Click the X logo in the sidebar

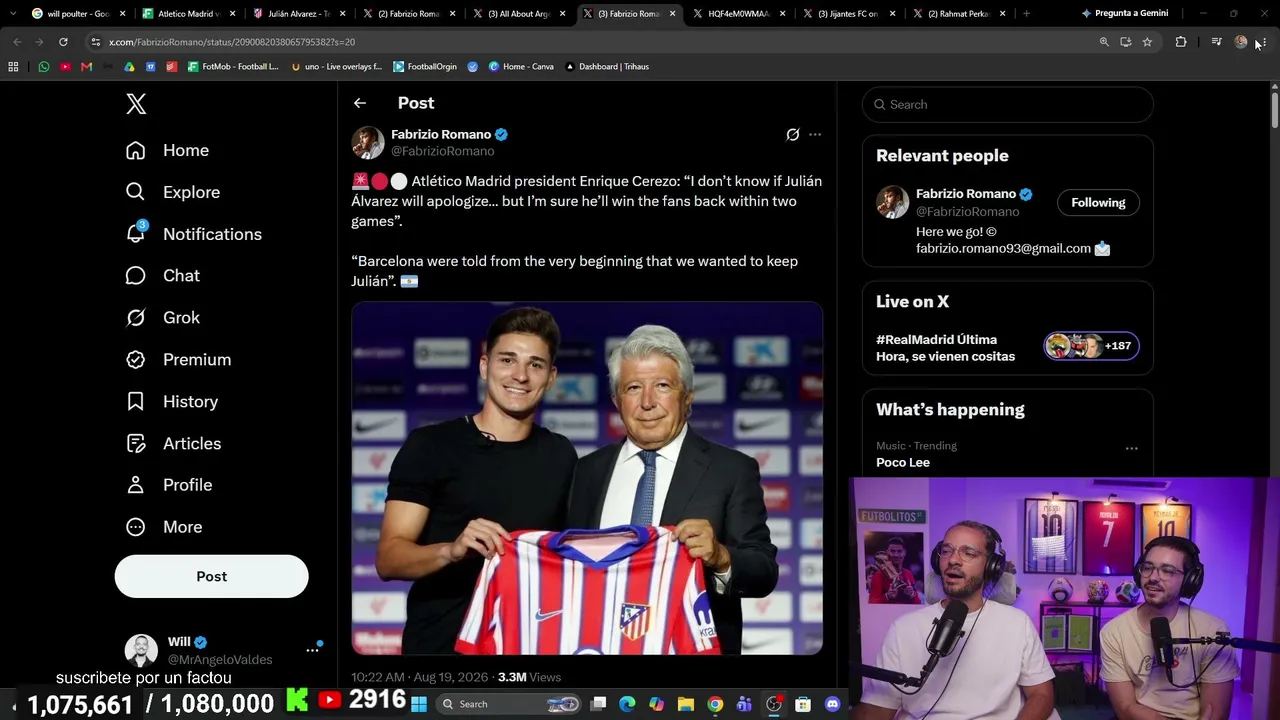coord(136,104)
